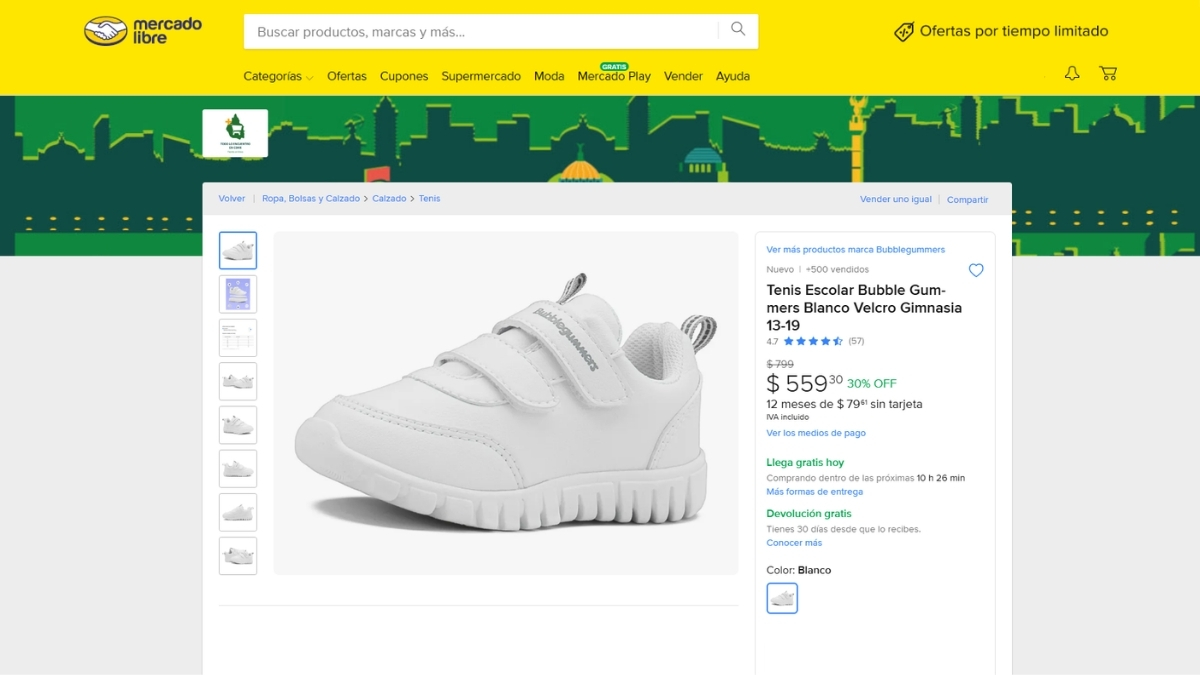Image resolution: width=1200 pixels, height=675 pixels.
Task: Click the limited time offers tag icon
Action: (904, 32)
